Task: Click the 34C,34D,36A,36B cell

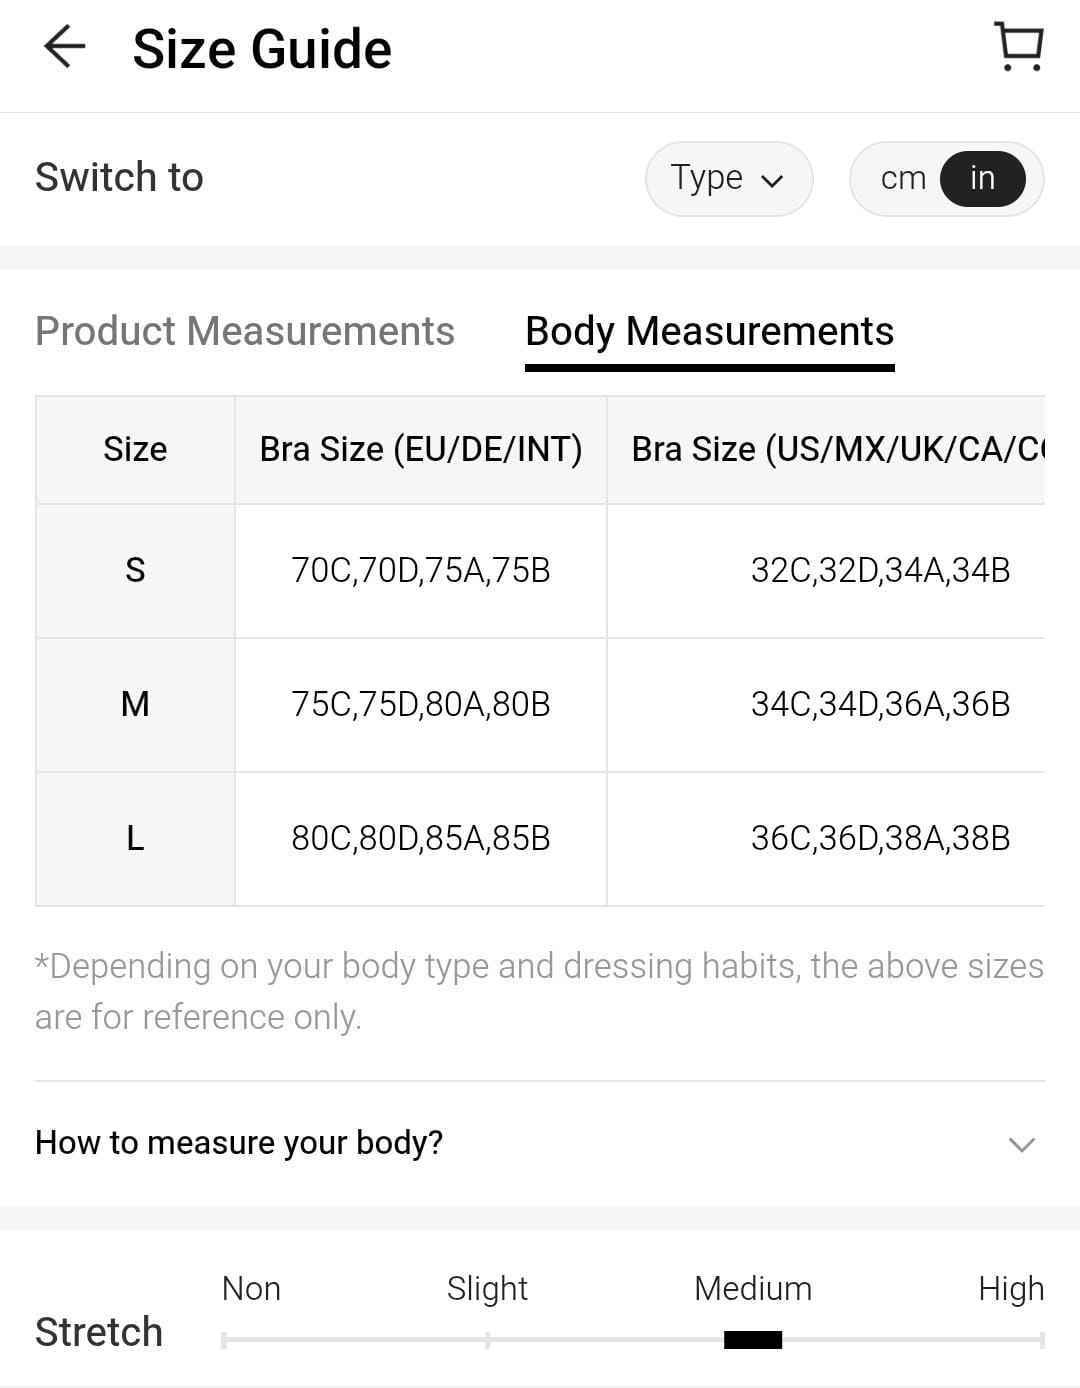Action: pos(880,704)
